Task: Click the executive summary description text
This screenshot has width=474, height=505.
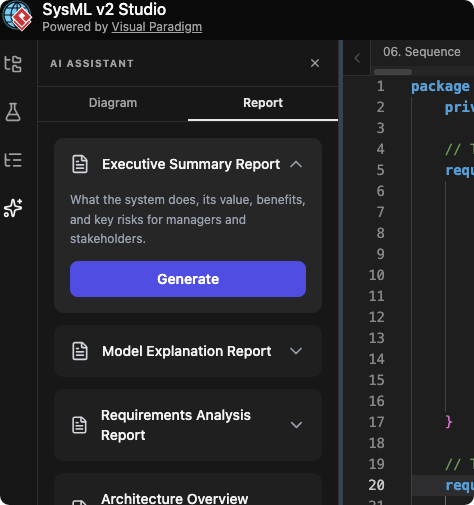Action: tap(188, 219)
